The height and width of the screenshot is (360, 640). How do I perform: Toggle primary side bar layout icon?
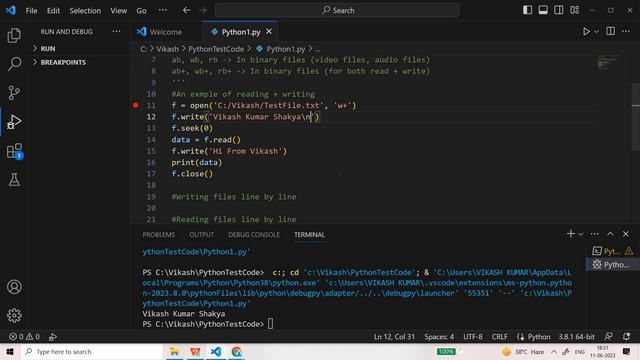[527, 10]
